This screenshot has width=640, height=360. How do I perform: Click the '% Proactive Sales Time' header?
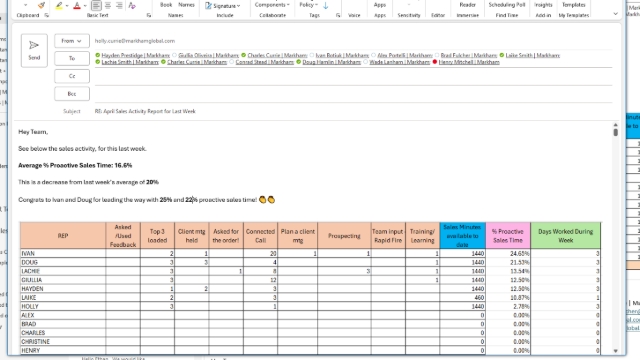(508, 236)
